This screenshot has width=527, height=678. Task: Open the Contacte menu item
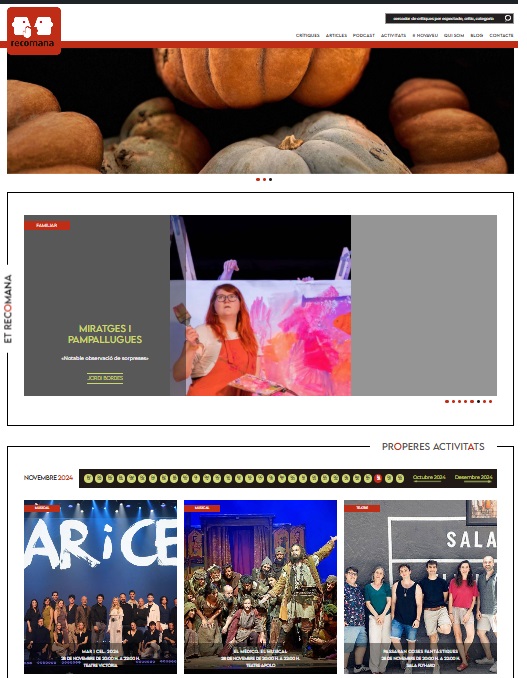(x=501, y=35)
